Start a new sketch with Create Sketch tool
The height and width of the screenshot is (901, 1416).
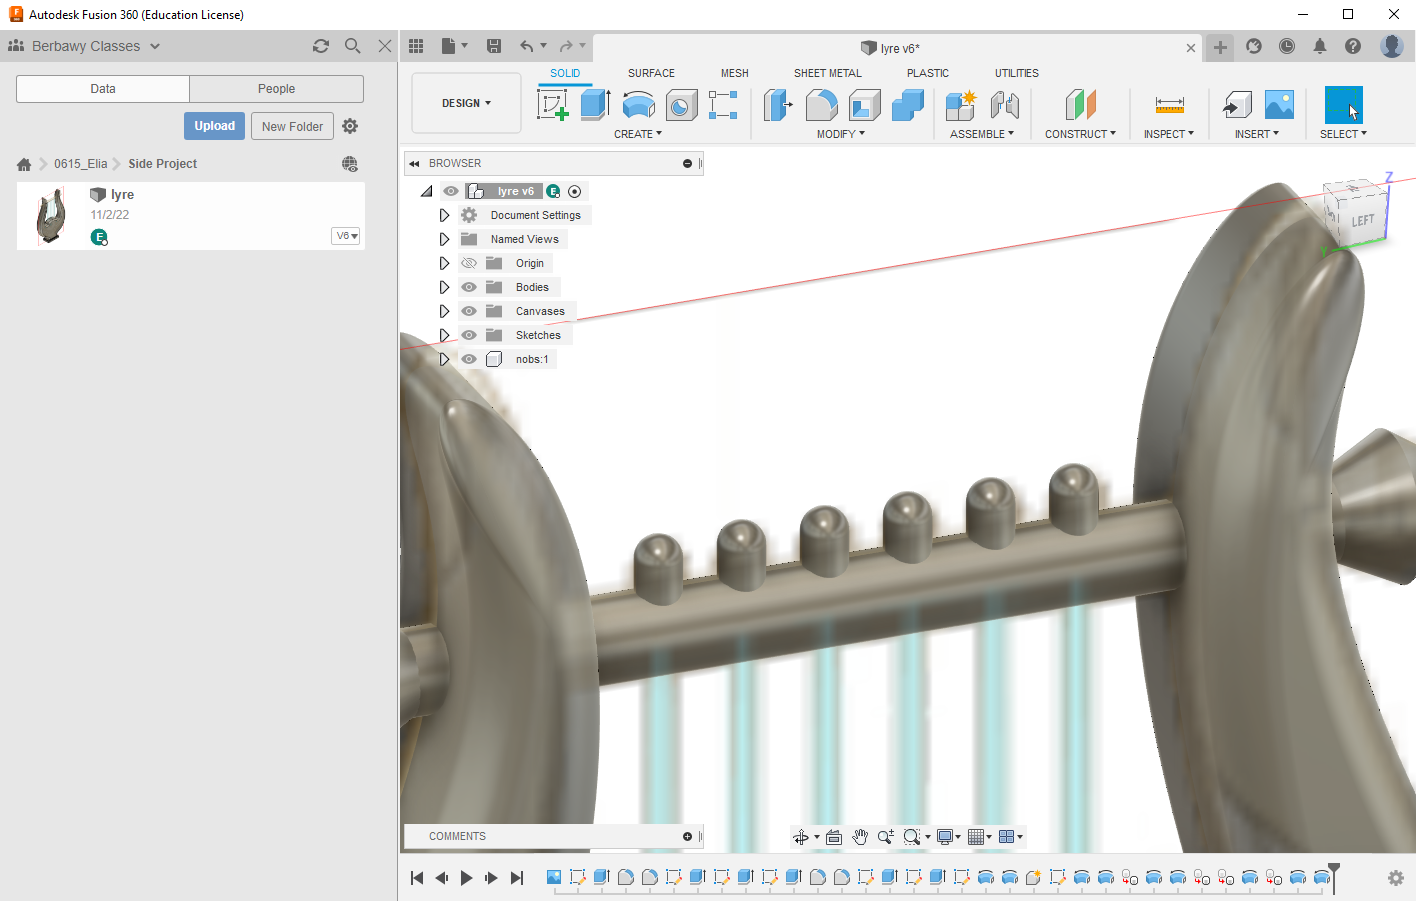tap(553, 105)
